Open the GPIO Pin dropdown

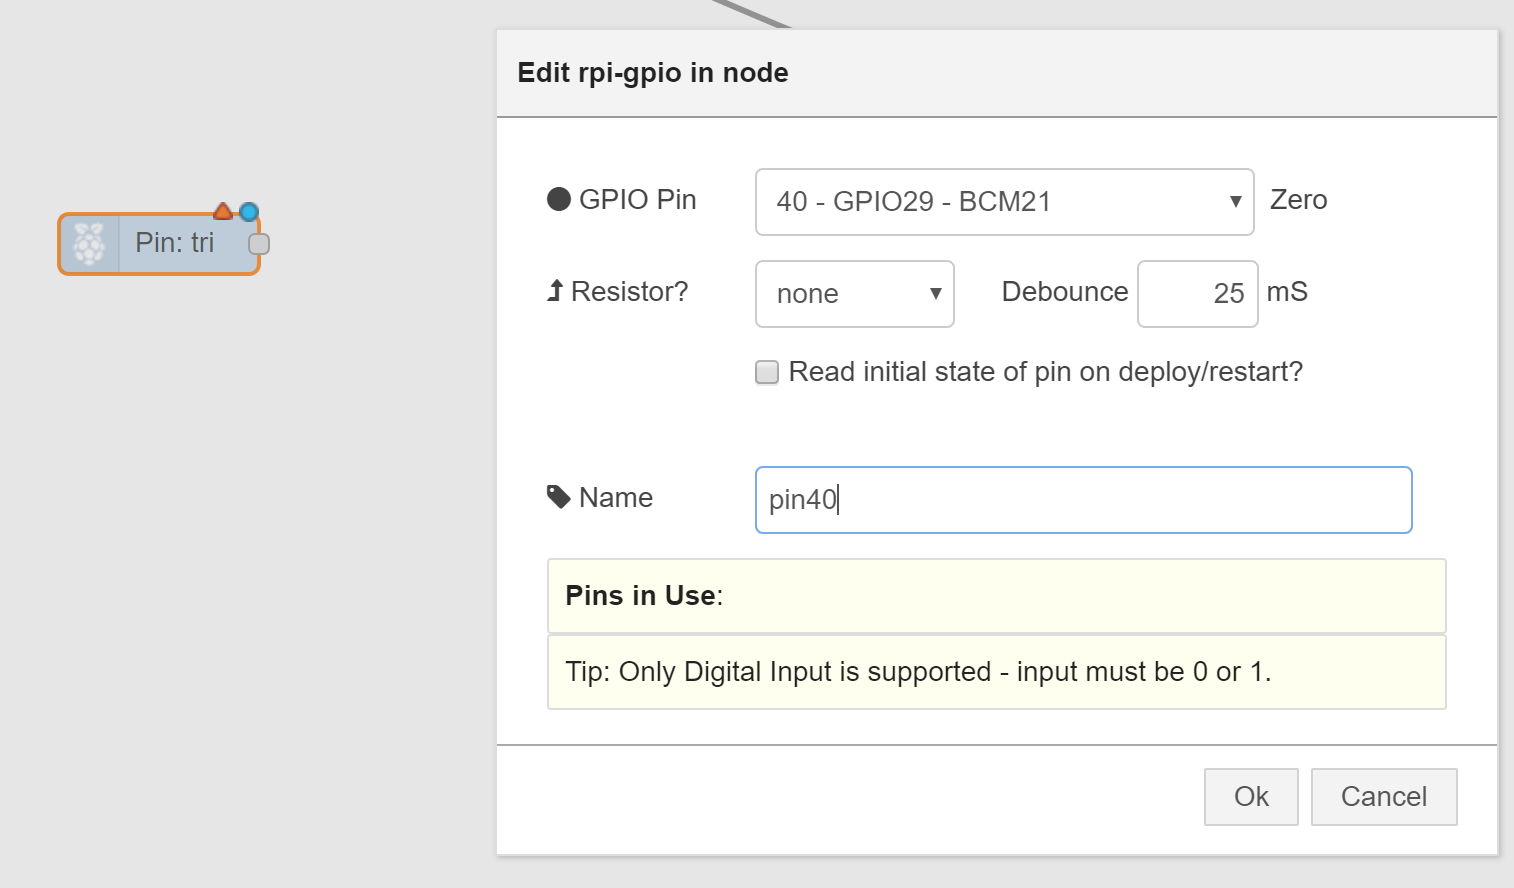(x=1004, y=202)
